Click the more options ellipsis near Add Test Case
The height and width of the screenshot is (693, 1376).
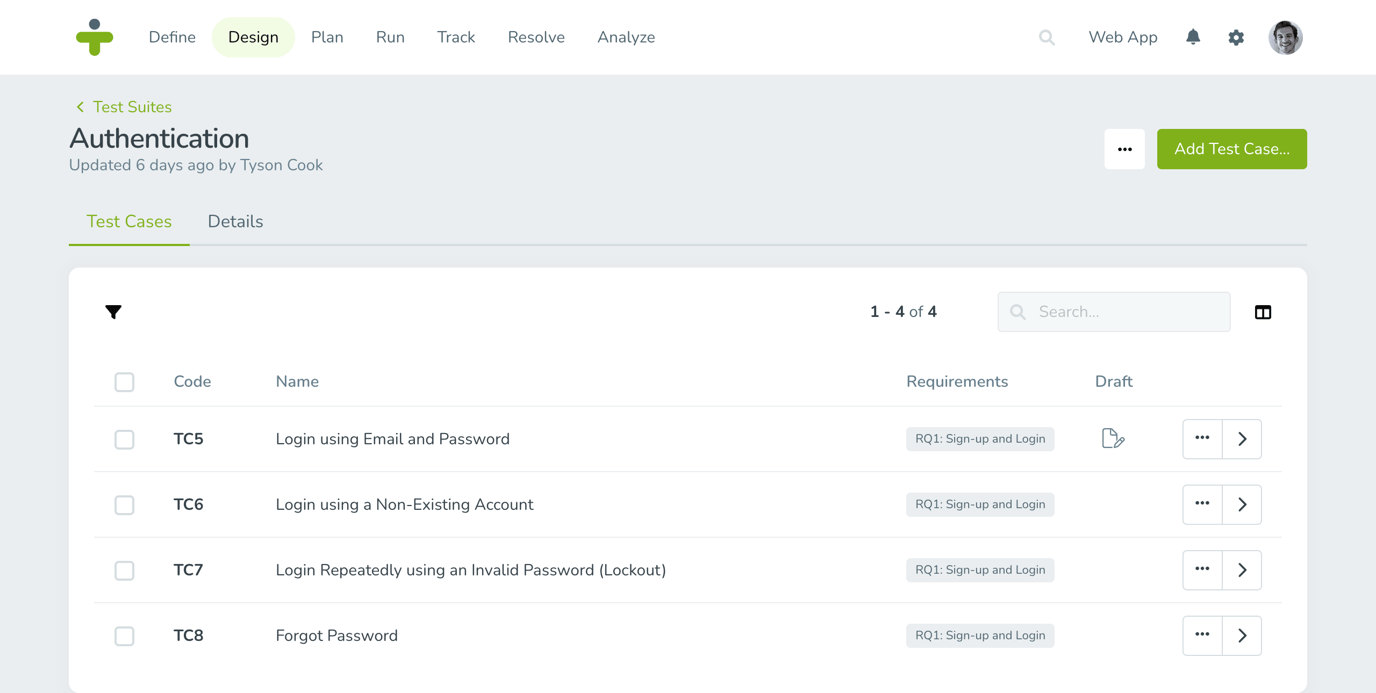tap(1124, 148)
